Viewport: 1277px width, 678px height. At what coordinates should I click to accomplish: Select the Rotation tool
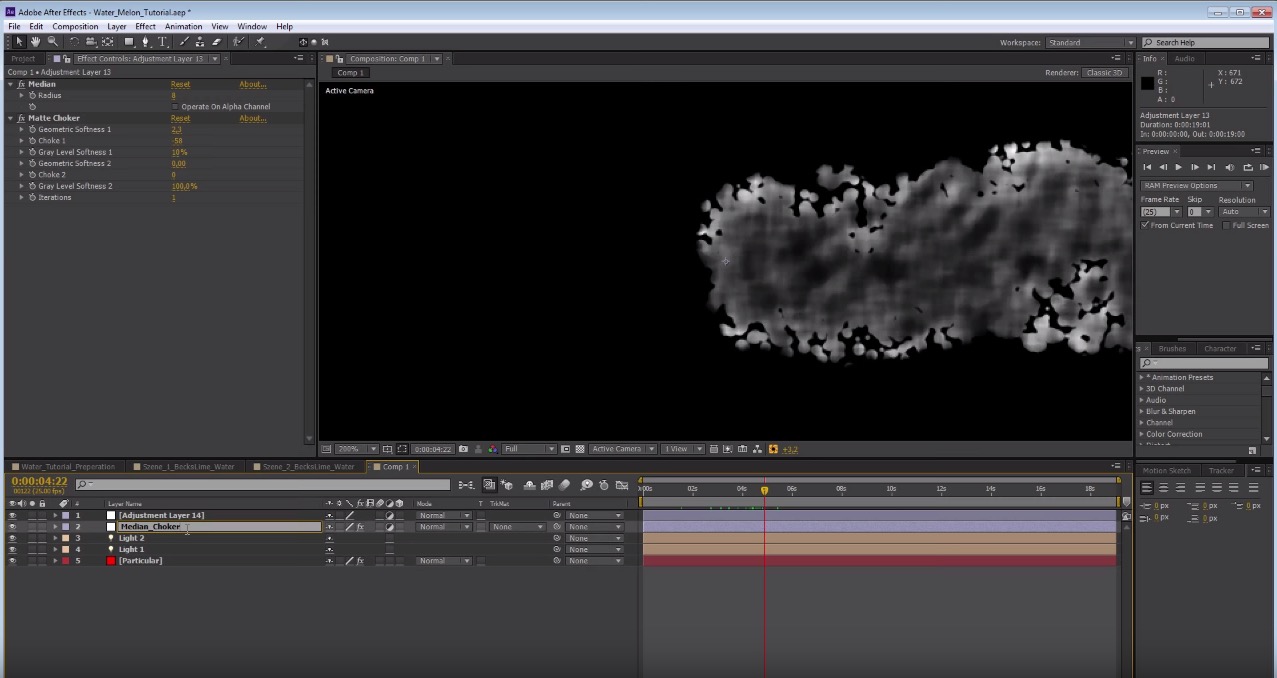pyautogui.click(x=75, y=41)
